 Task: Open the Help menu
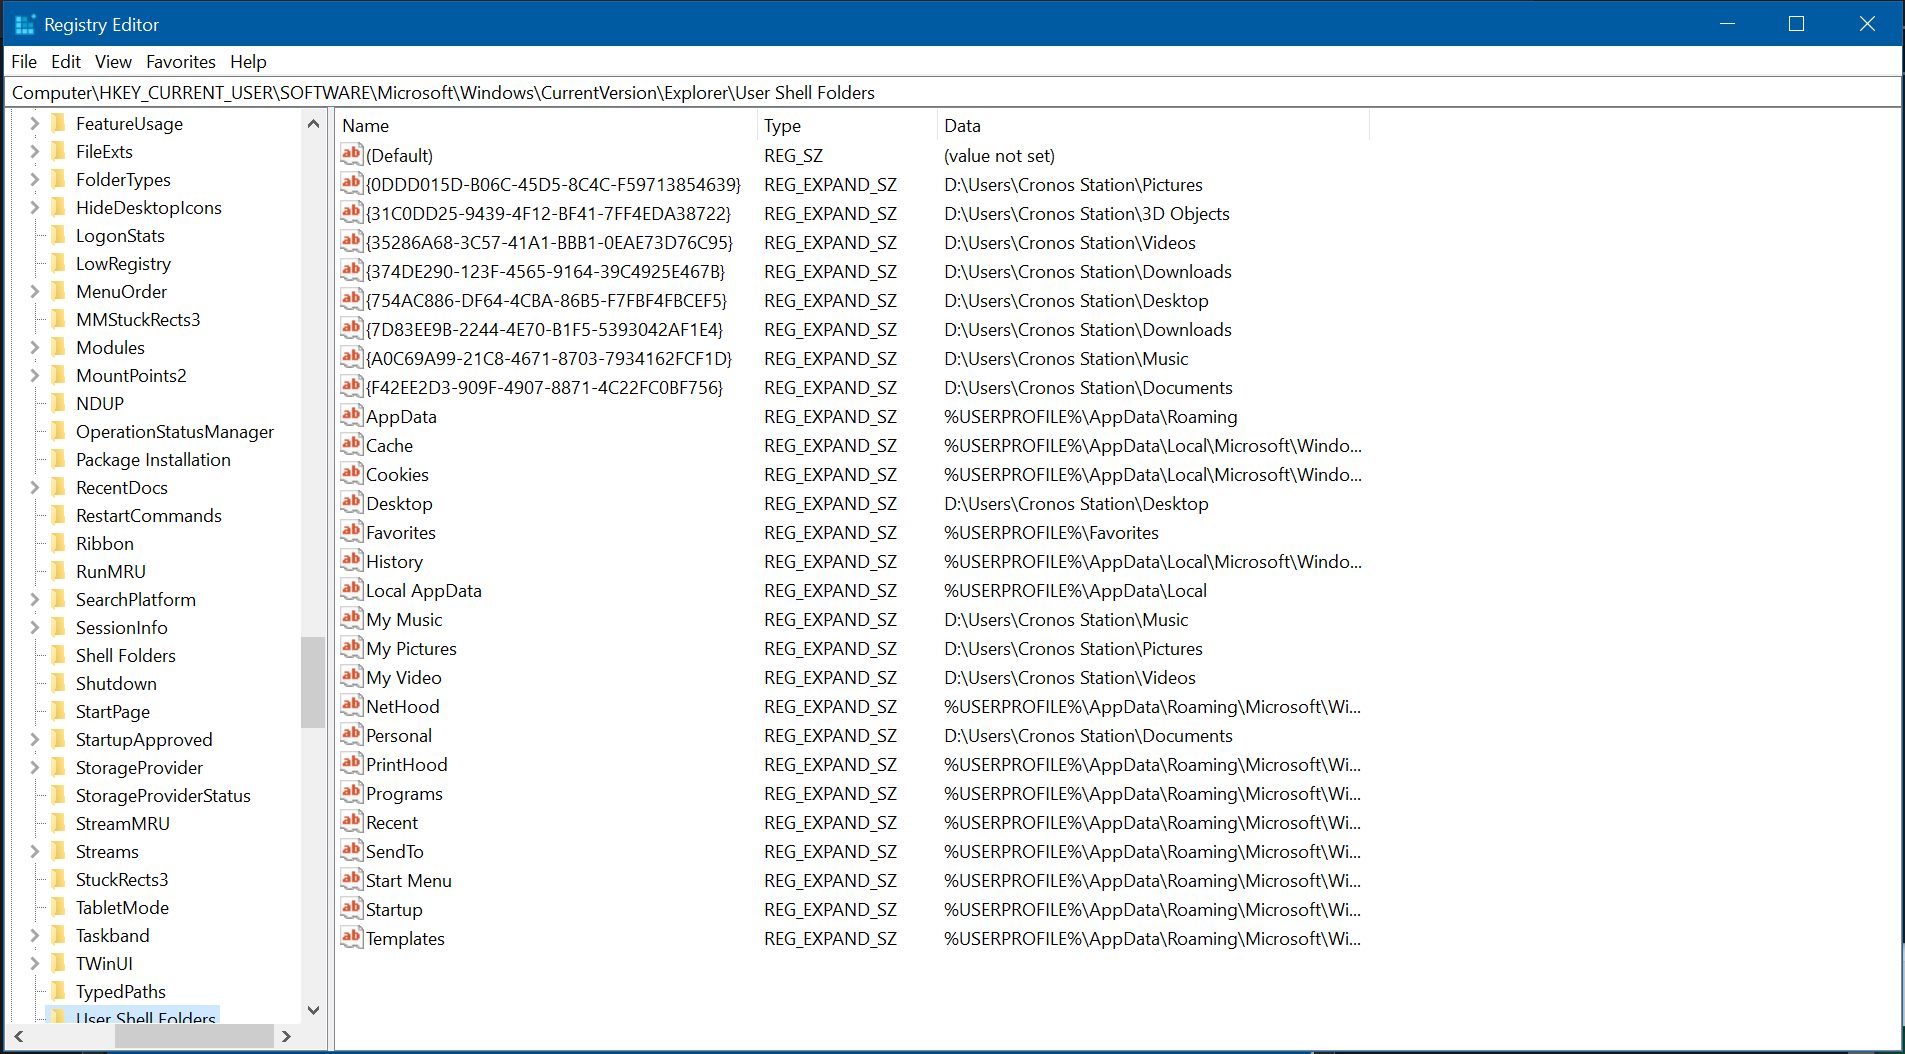(x=248, y=62)
